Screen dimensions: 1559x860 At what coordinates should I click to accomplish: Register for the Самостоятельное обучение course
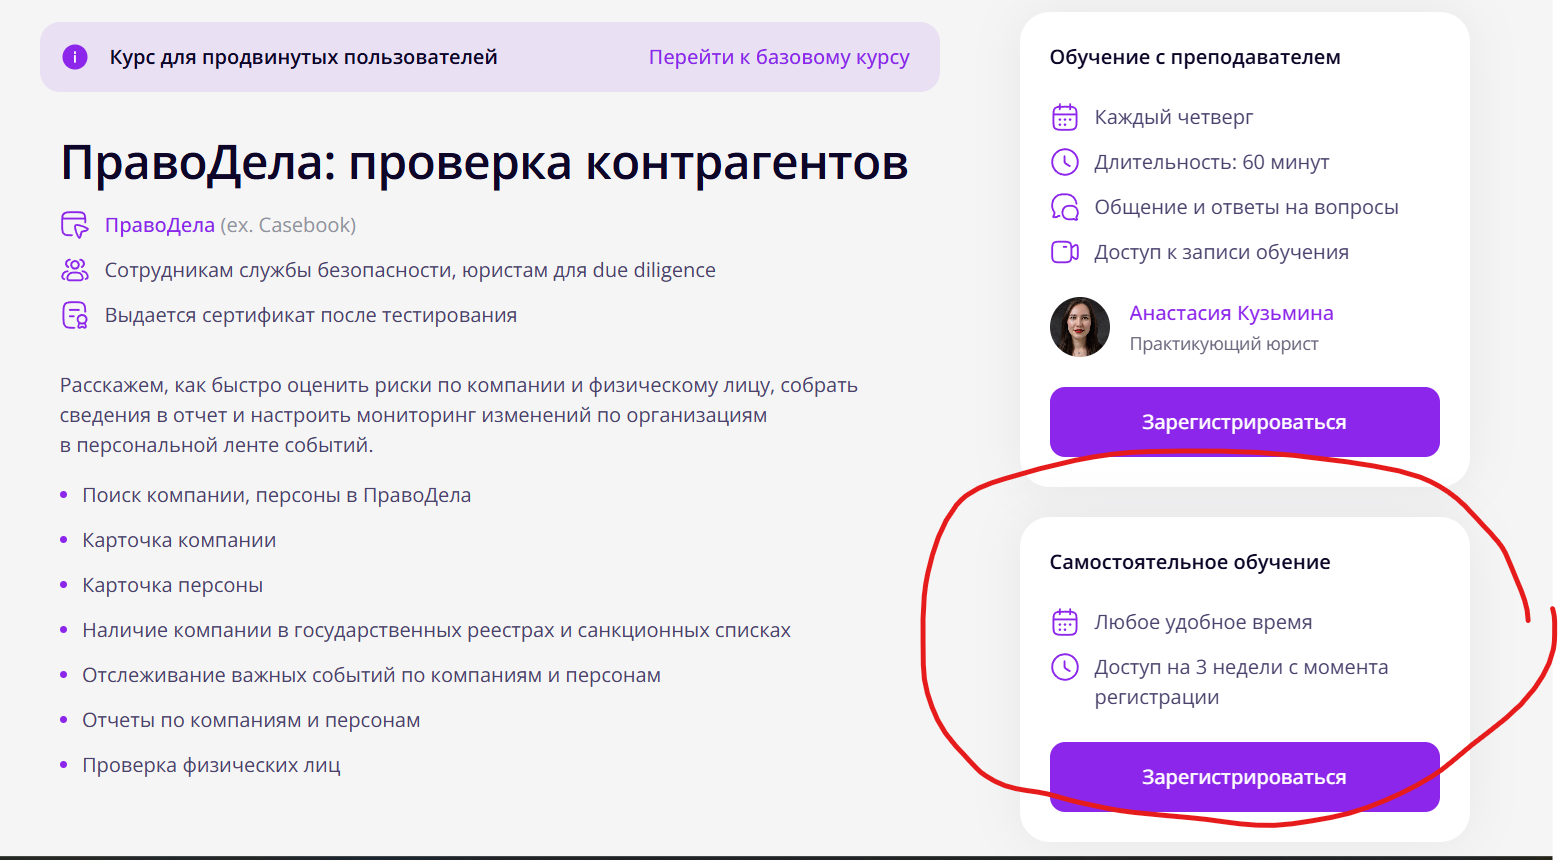[x=1244, y=777]
